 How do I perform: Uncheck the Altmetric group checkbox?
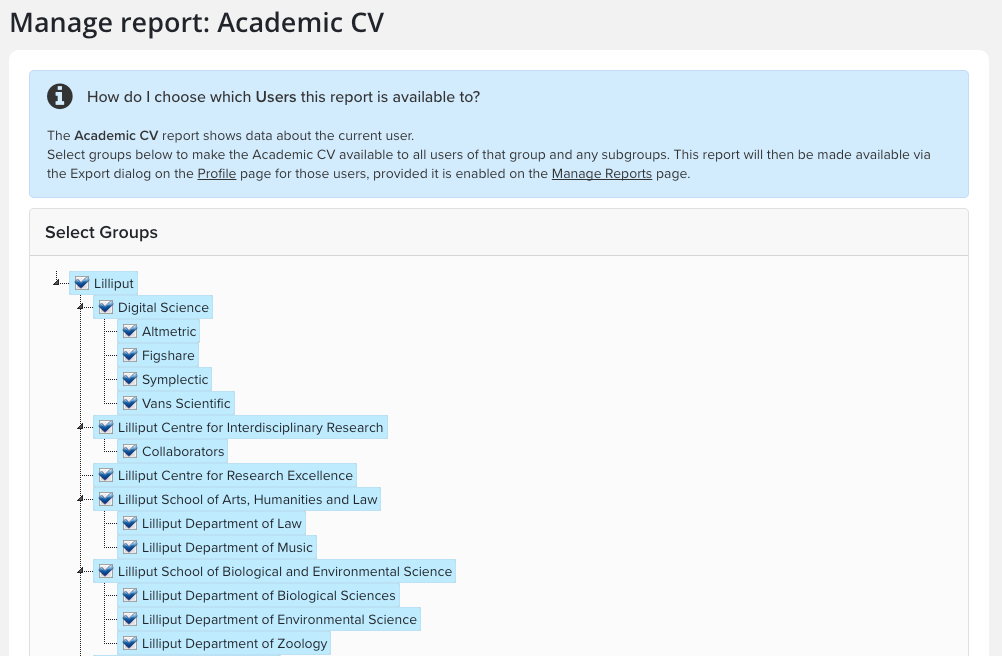pos(130,332)
